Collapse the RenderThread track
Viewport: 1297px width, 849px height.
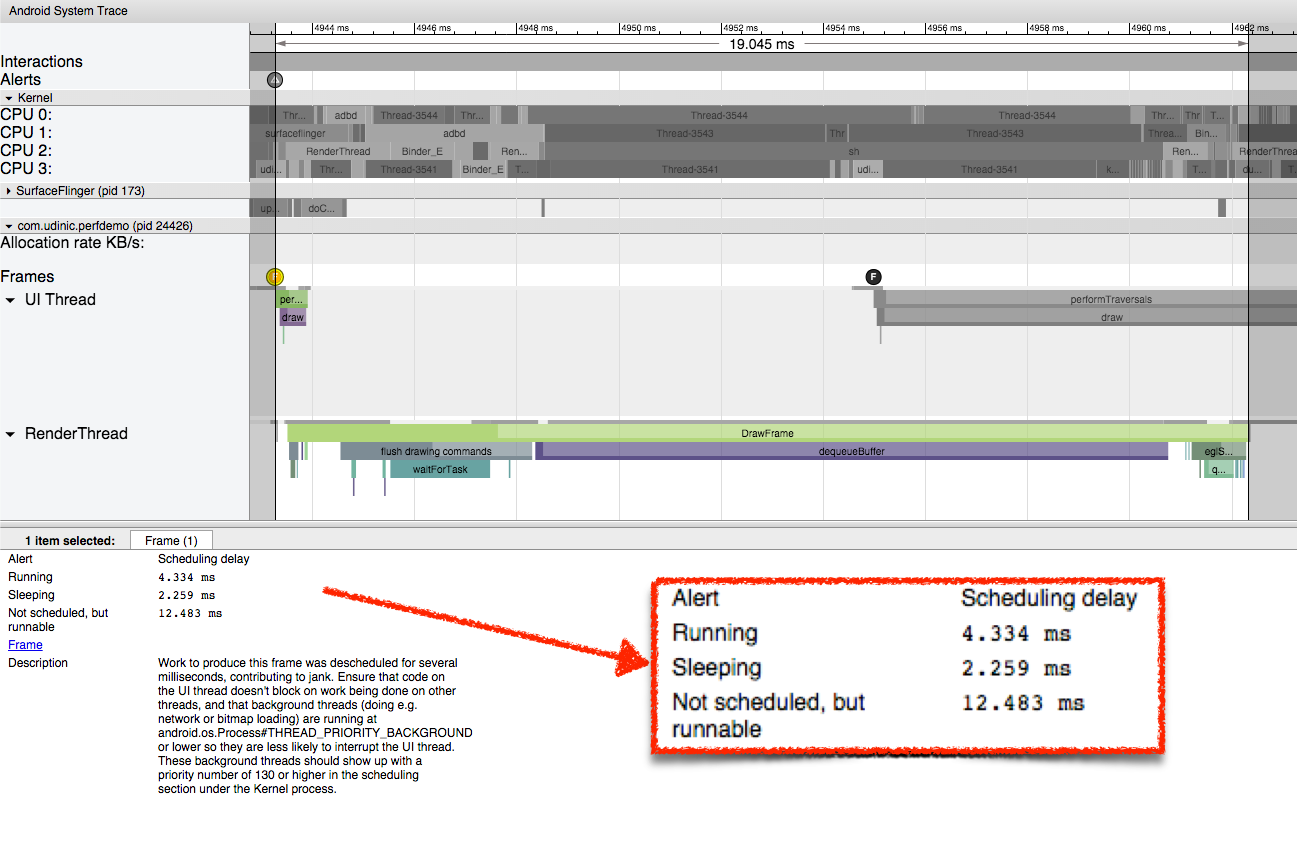(11, 434)
